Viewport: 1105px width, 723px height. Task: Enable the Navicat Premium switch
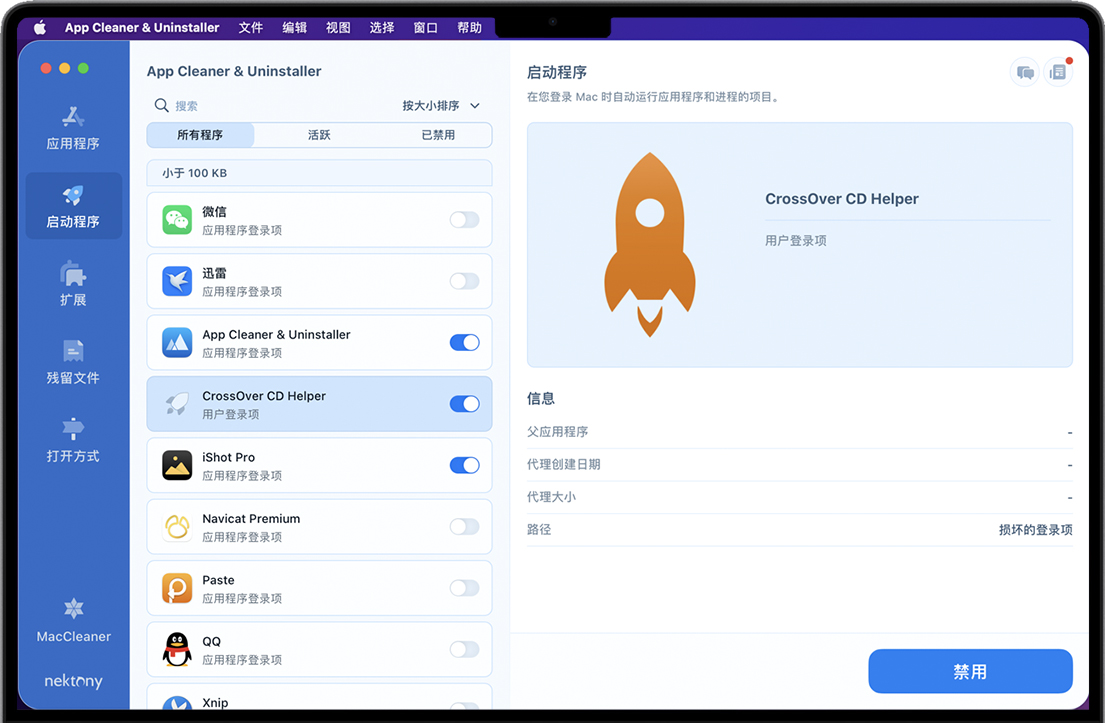click(464, 526)
